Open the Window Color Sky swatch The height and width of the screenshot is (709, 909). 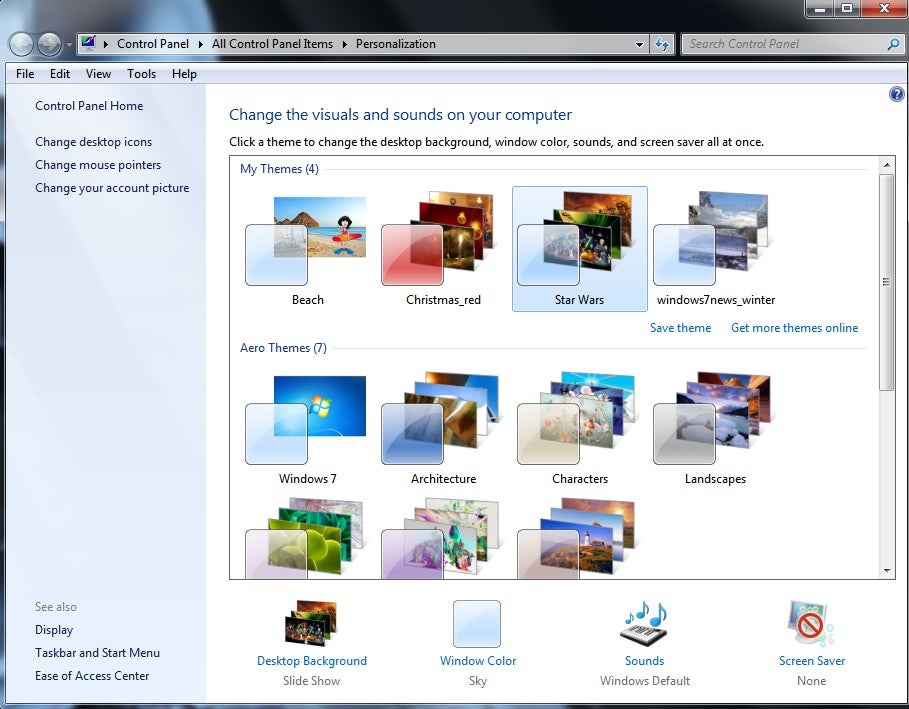pyautogui.click(x=477, y=624)
